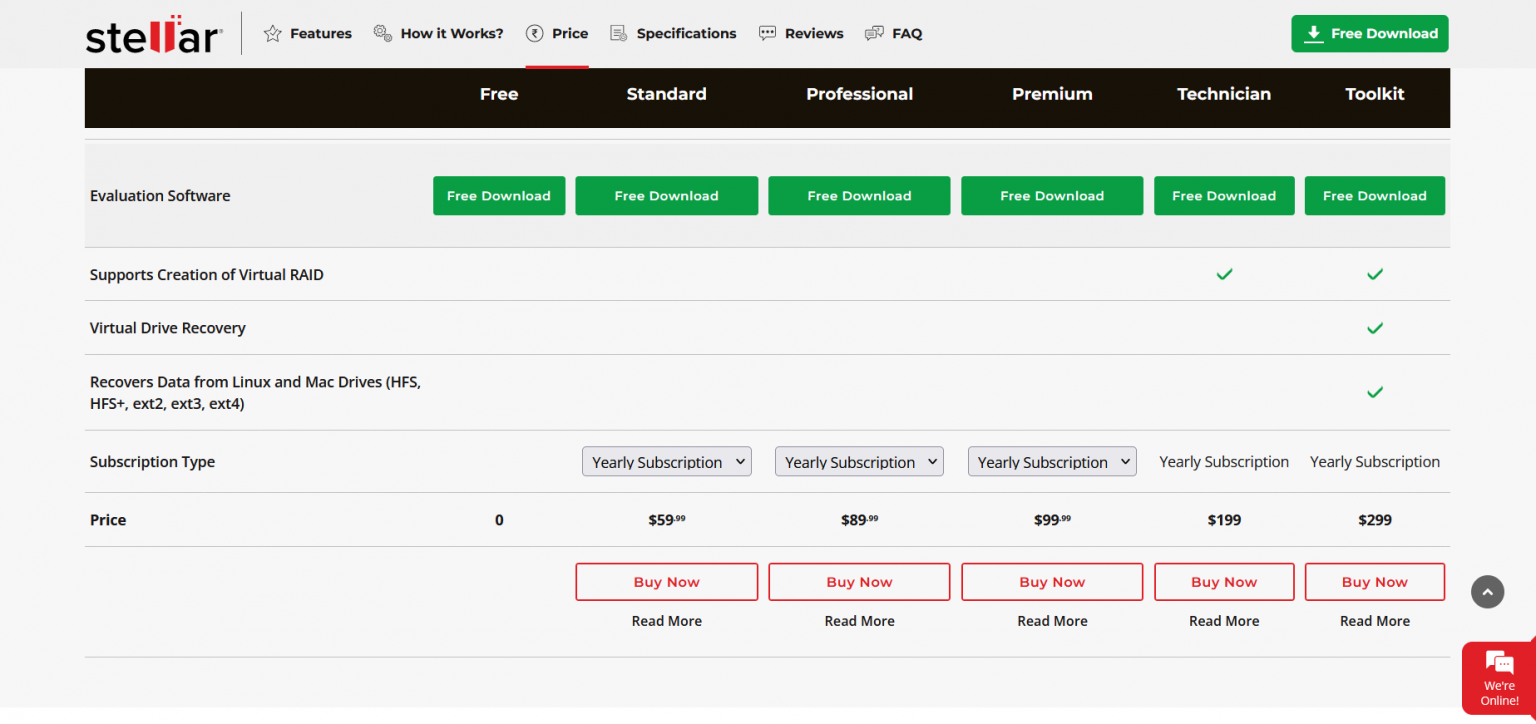Read More about the Professional plan
Screen dimensions: 1536x724
pos(859,621)
